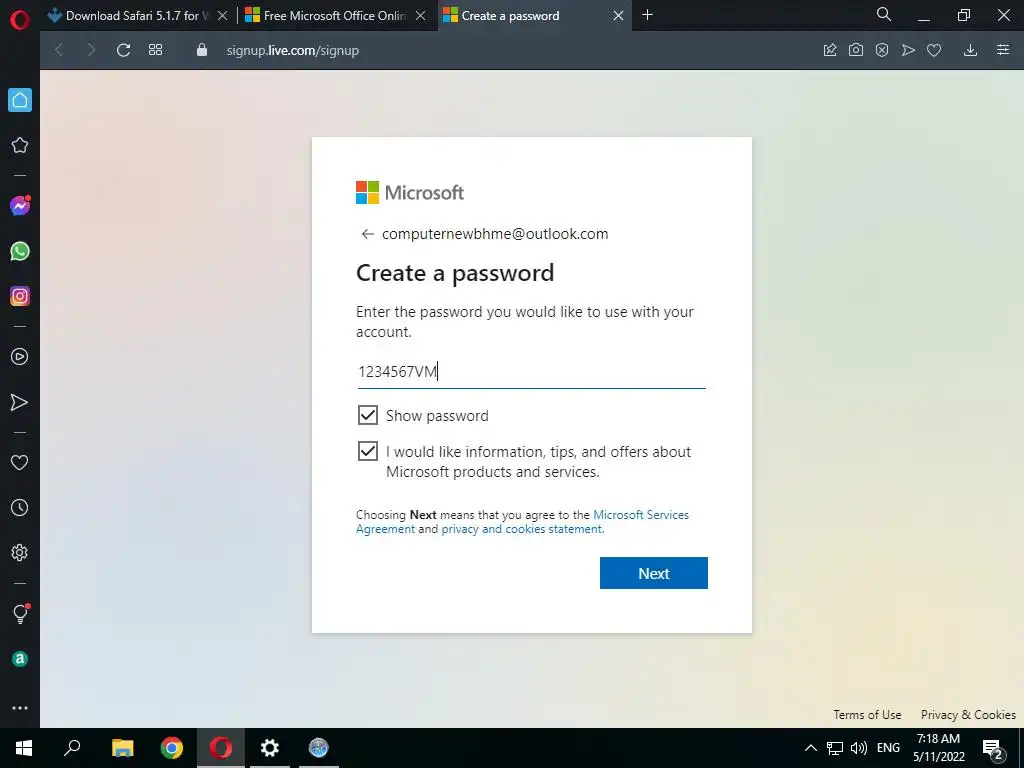Click the address bar URL signup.live.com
Viewport: 1024px width, 768px height.
pos(293,50)
